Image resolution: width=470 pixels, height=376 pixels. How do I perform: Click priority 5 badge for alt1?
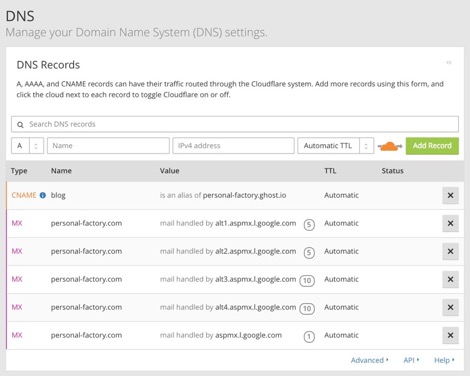coord(309,225)
